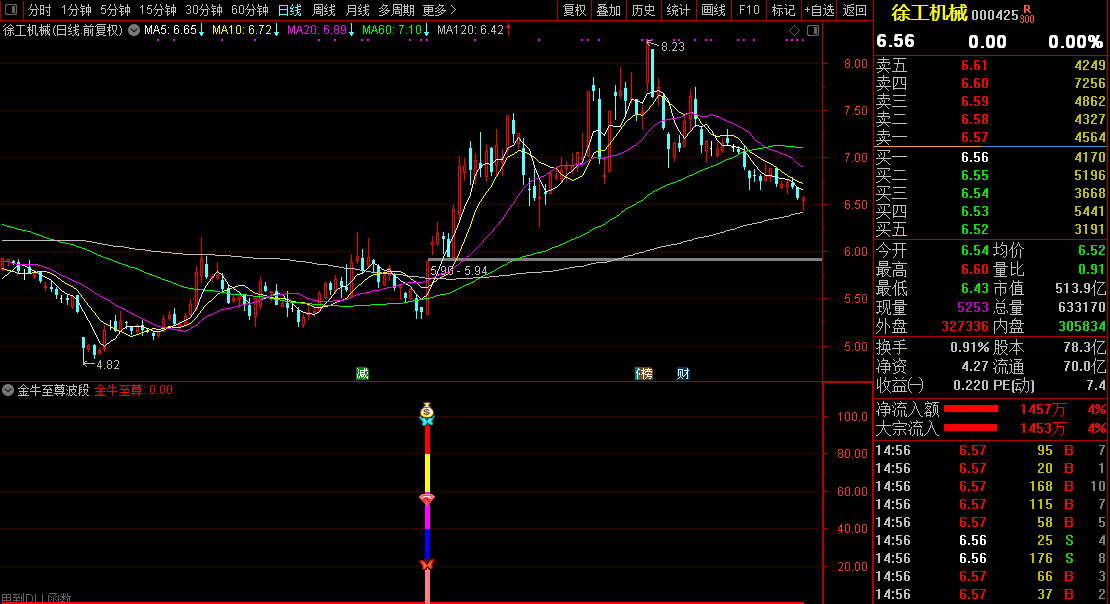Toggle the 复权 price adjustment option
This screenshot has width=1110, height=604.
point(574,10)
